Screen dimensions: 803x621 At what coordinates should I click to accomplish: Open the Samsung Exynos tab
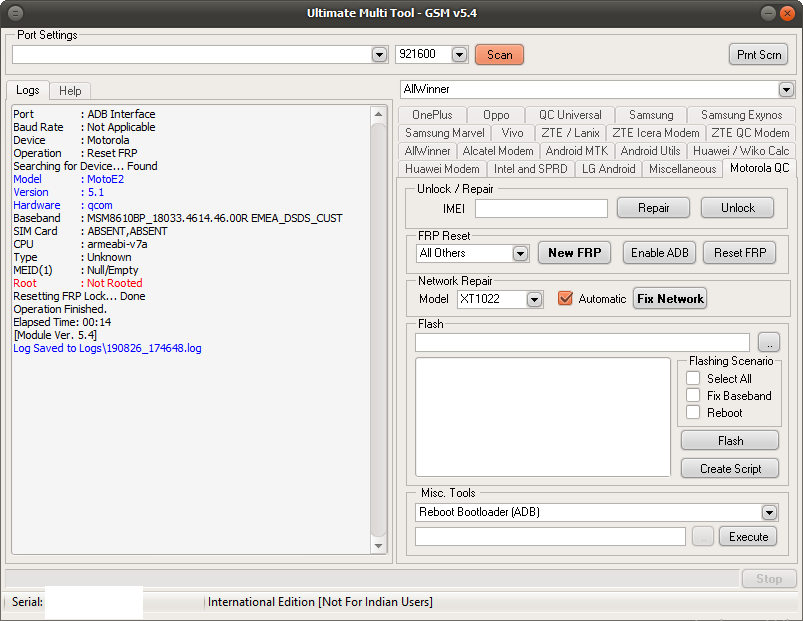pyautogui.click(x=741, y=115)
